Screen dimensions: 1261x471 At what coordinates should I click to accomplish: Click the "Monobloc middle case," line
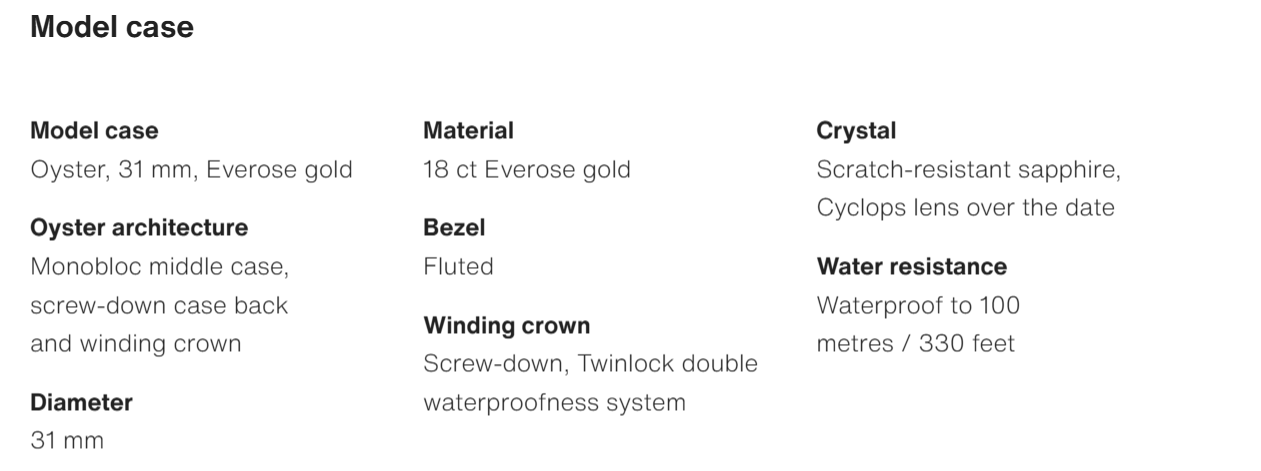(159, 266)
